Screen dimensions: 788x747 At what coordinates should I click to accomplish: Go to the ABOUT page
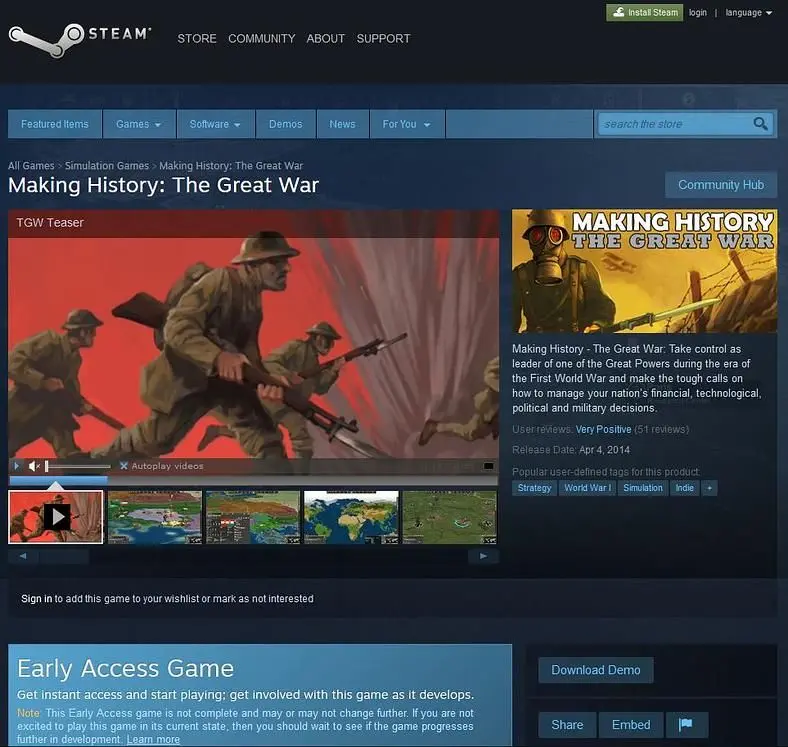[326, 39]
